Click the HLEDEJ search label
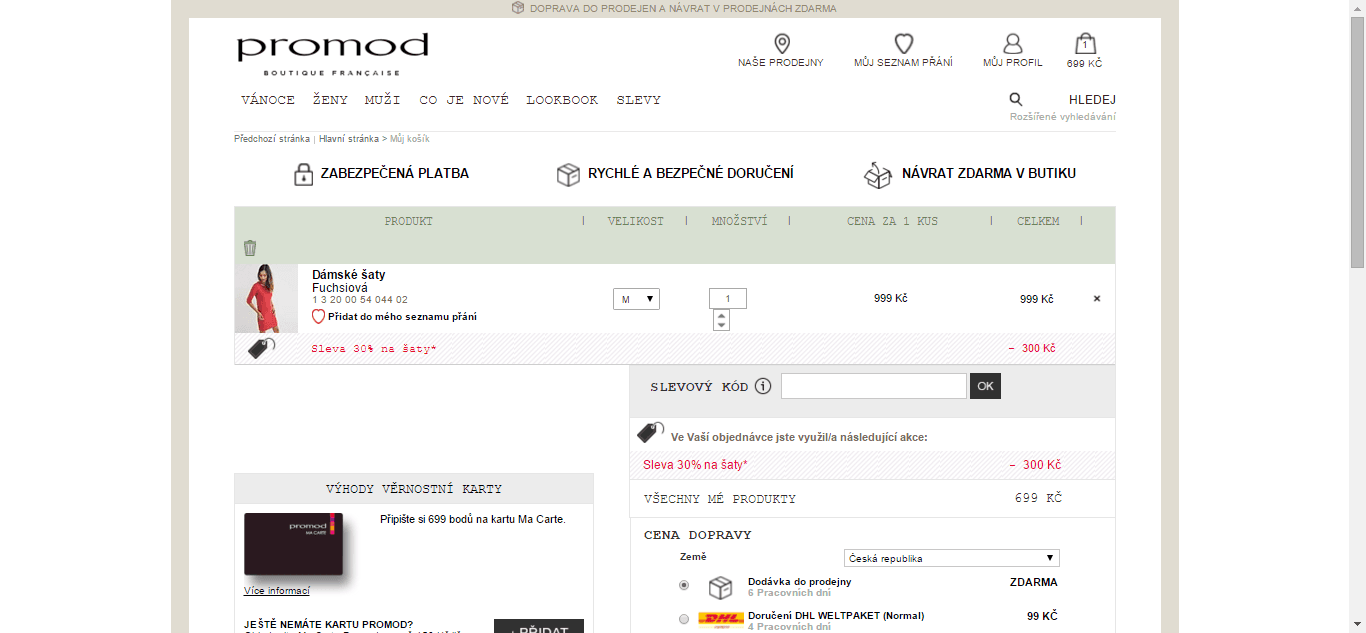This screenshot has width=1366, height=633. click(1092, 100)
